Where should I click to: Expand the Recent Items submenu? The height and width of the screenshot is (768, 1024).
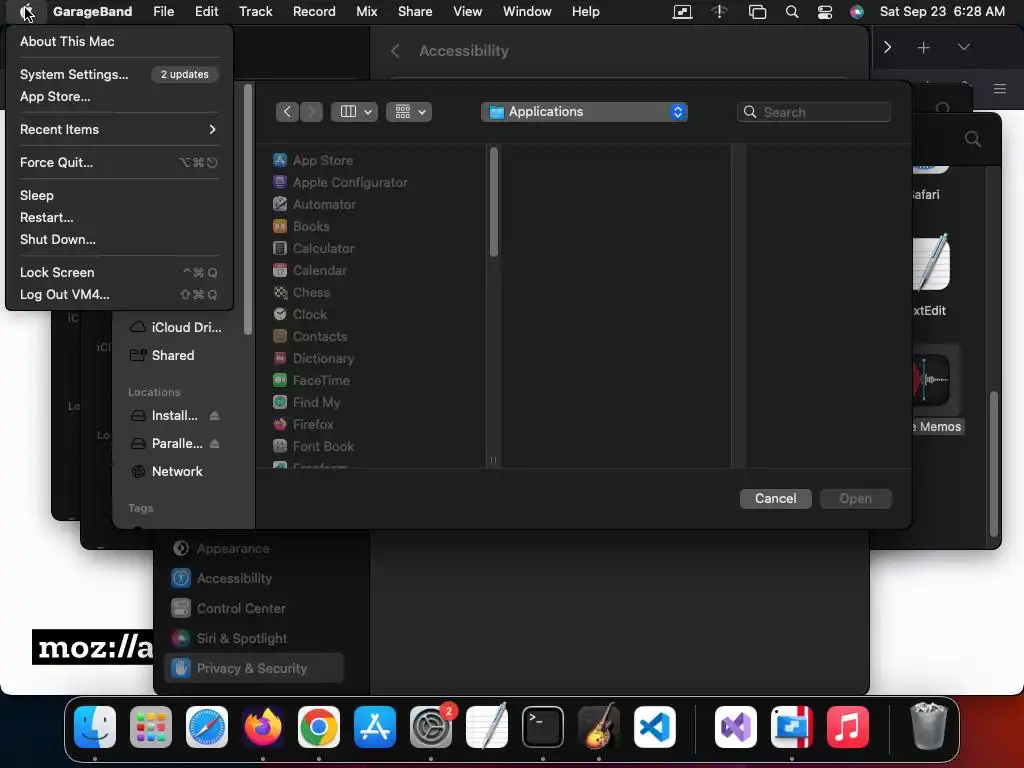(119, 129)
